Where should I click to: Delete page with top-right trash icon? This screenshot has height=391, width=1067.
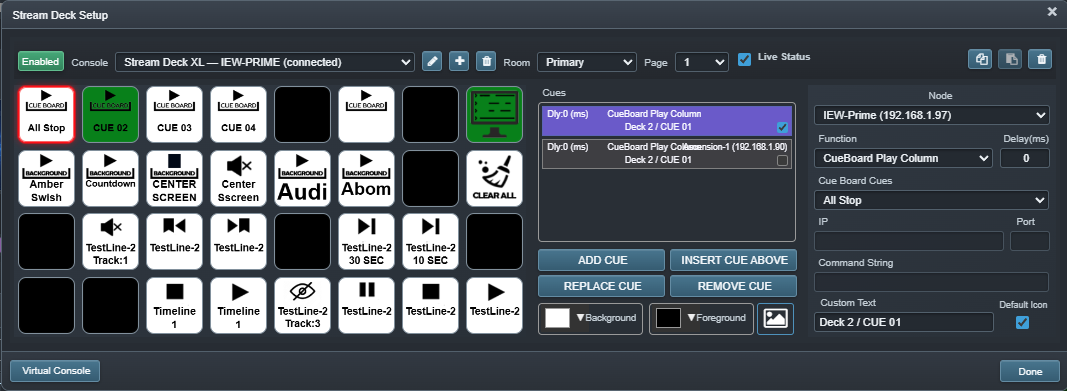[1040, 59]
